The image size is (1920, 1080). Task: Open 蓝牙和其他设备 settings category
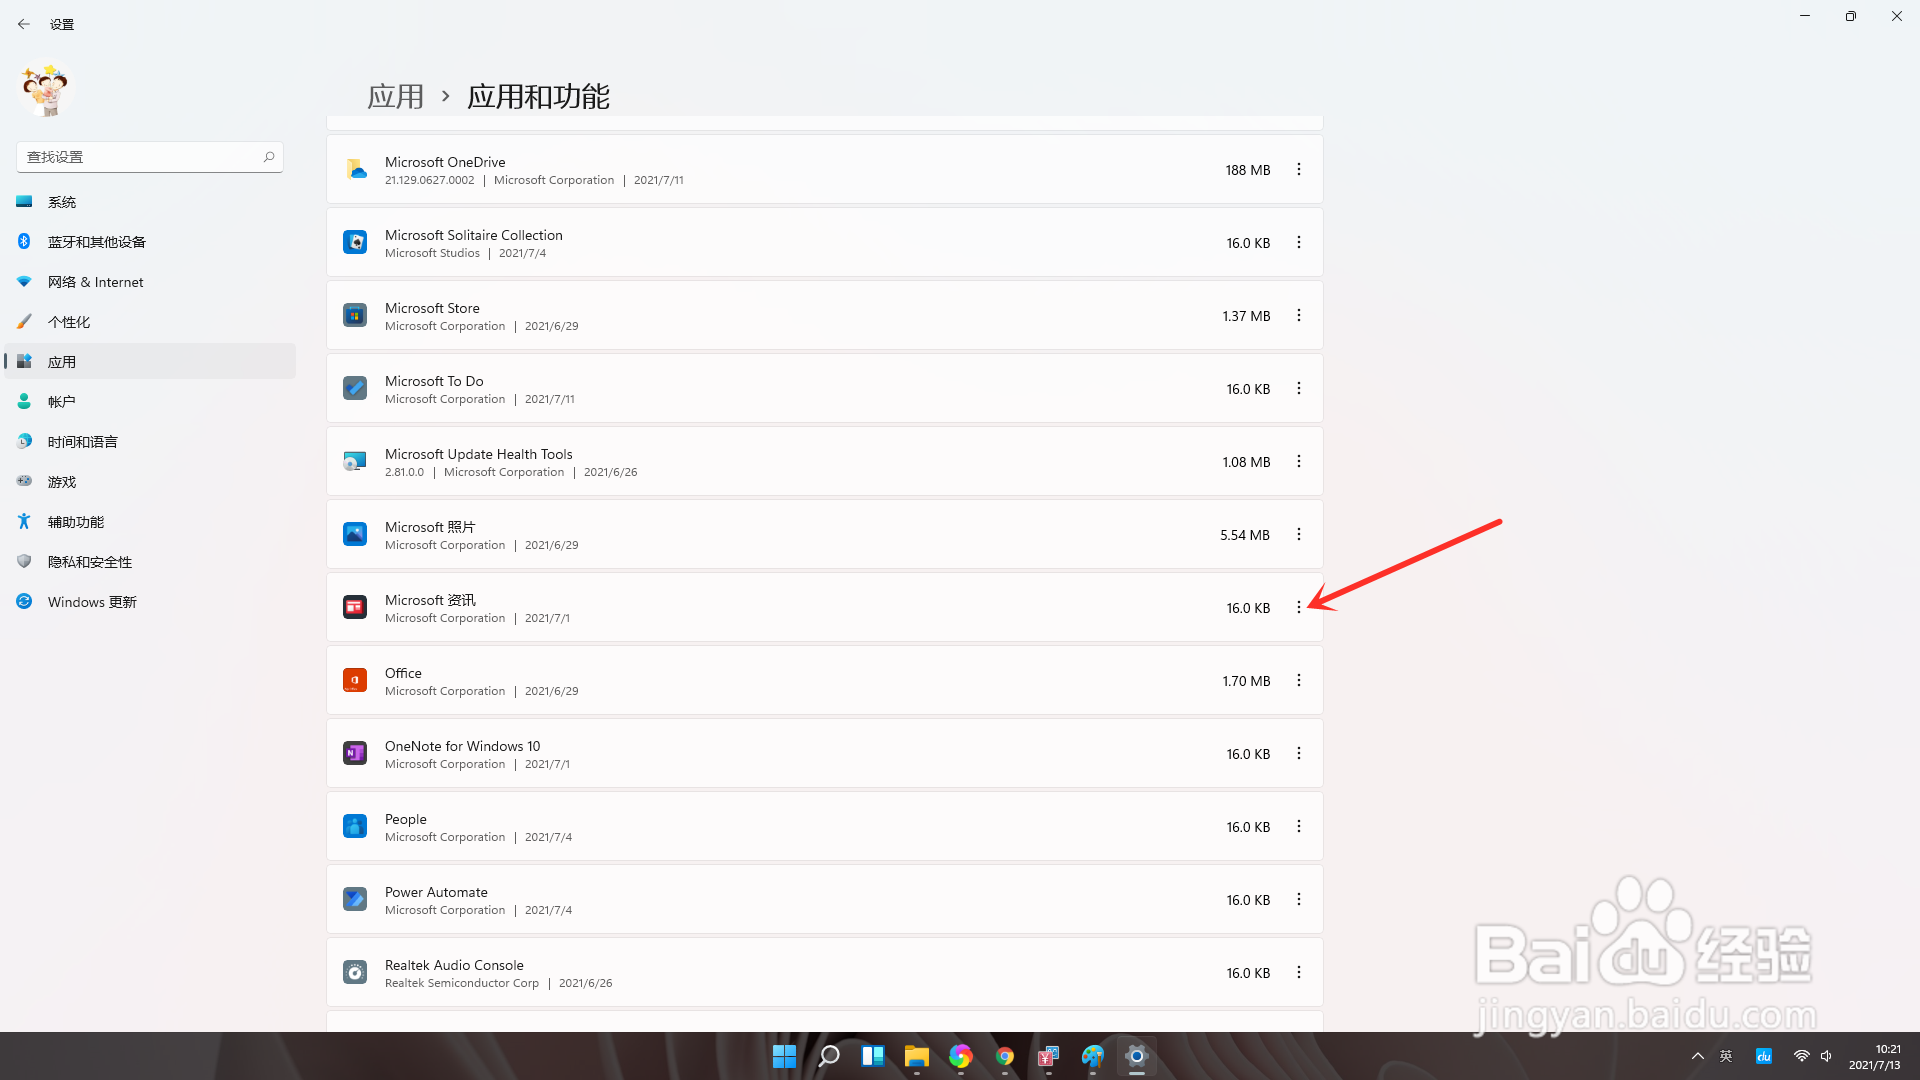[x=150, y=242]
